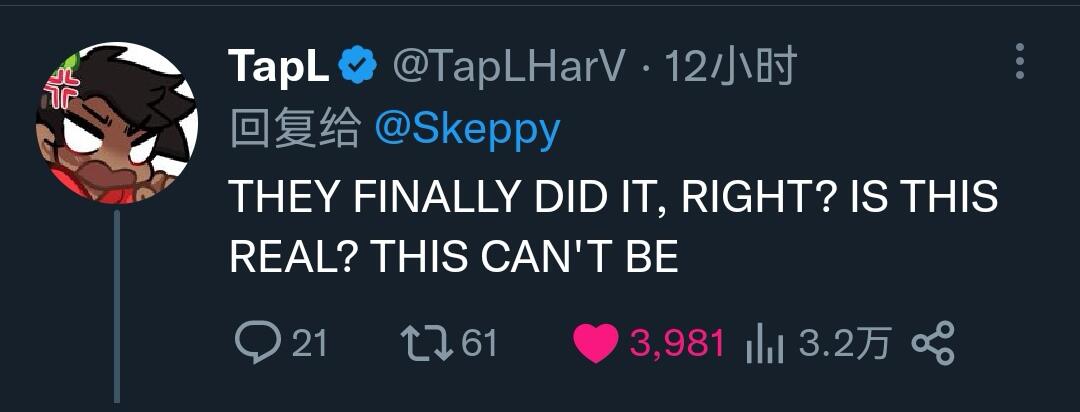Click the 回复给 reply-to label
This screenshot has height=412, width=1080.
[295, 130]
